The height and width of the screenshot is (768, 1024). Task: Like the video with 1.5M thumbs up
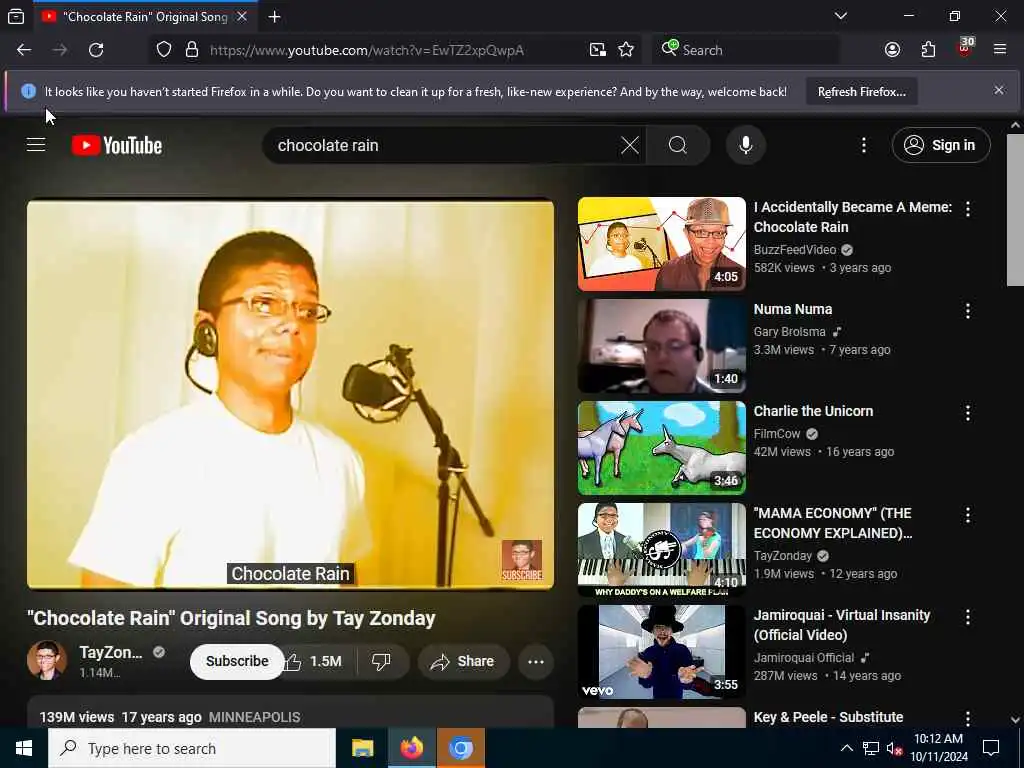pyautogui.click(x=317, y=662)
